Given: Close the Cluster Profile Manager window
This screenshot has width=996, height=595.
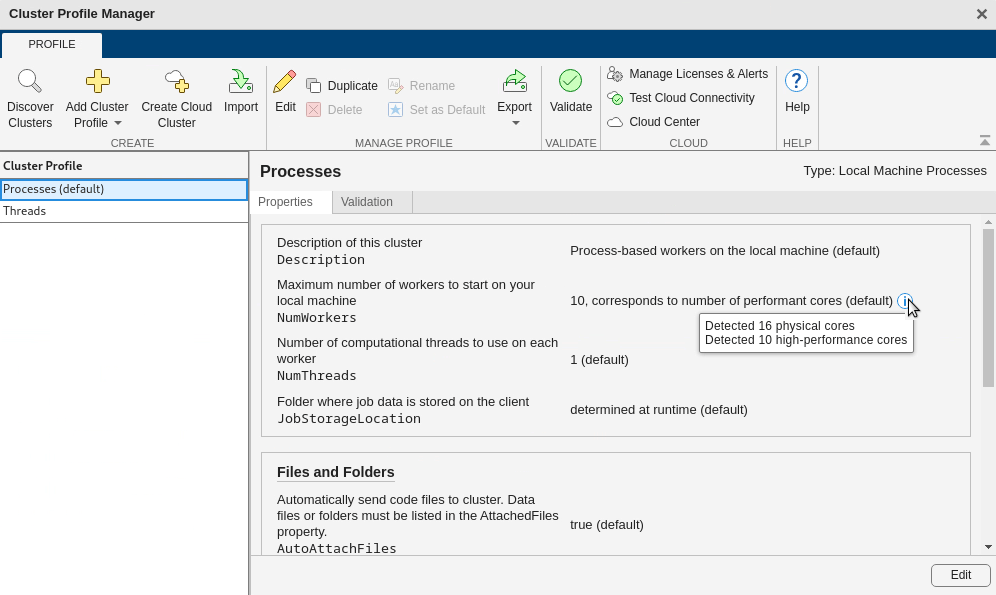Looking at the screenshot, I should pos(981,14).
